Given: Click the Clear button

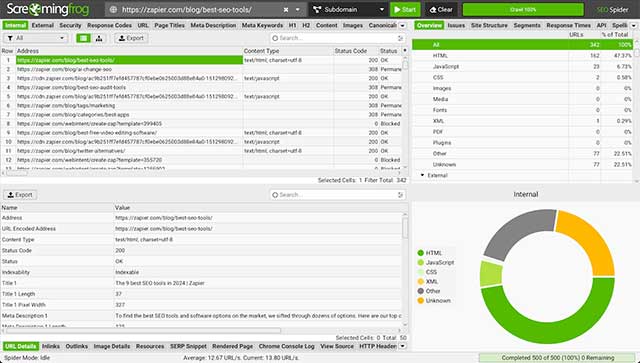Looking at the screenshot, I should (x=441, y=9).
